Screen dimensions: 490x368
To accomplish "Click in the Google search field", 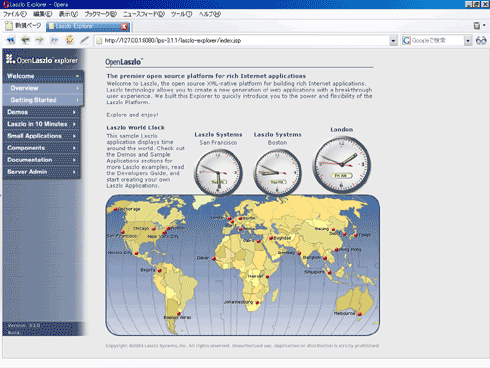I will (437, 41).
